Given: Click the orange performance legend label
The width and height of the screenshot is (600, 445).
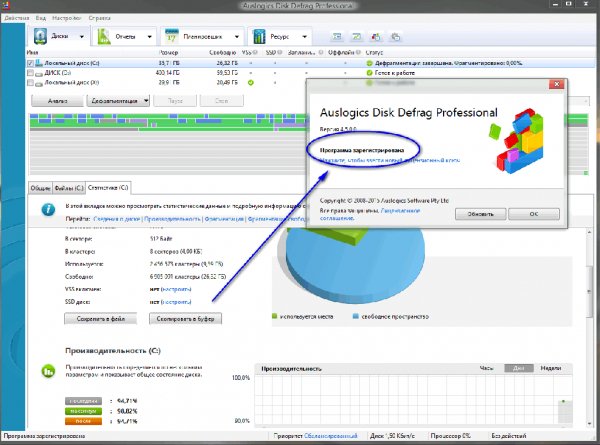Looking at the screenshot, I should point(83,421).
